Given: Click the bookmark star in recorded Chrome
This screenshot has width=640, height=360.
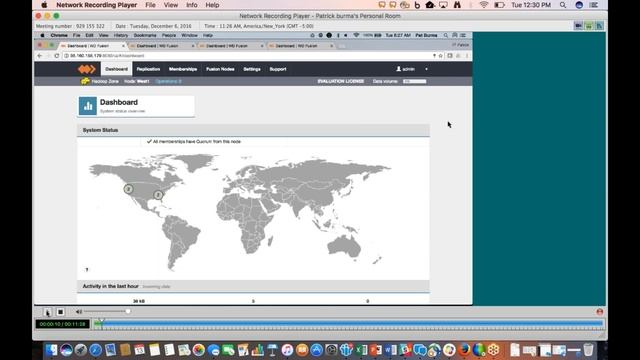Looking at the screenshot, I should (x=440, y=56).
